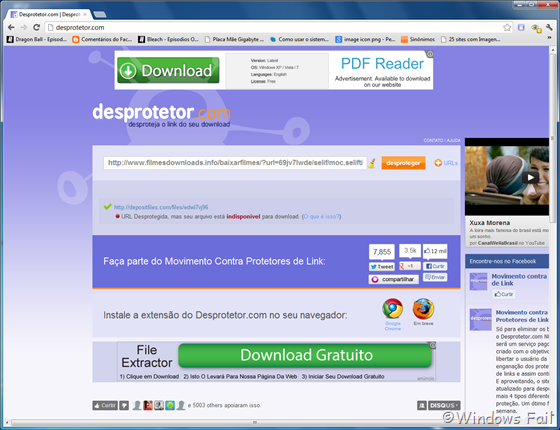Click the Disqus thumbs-down icon
This screenshot has height=430, width=560.
124,405
